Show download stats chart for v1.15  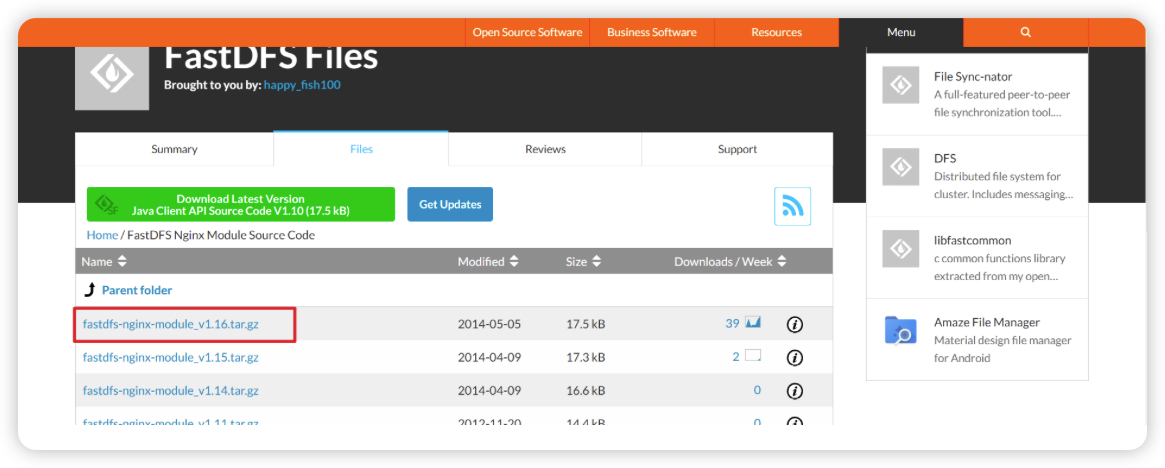point(753,356)
